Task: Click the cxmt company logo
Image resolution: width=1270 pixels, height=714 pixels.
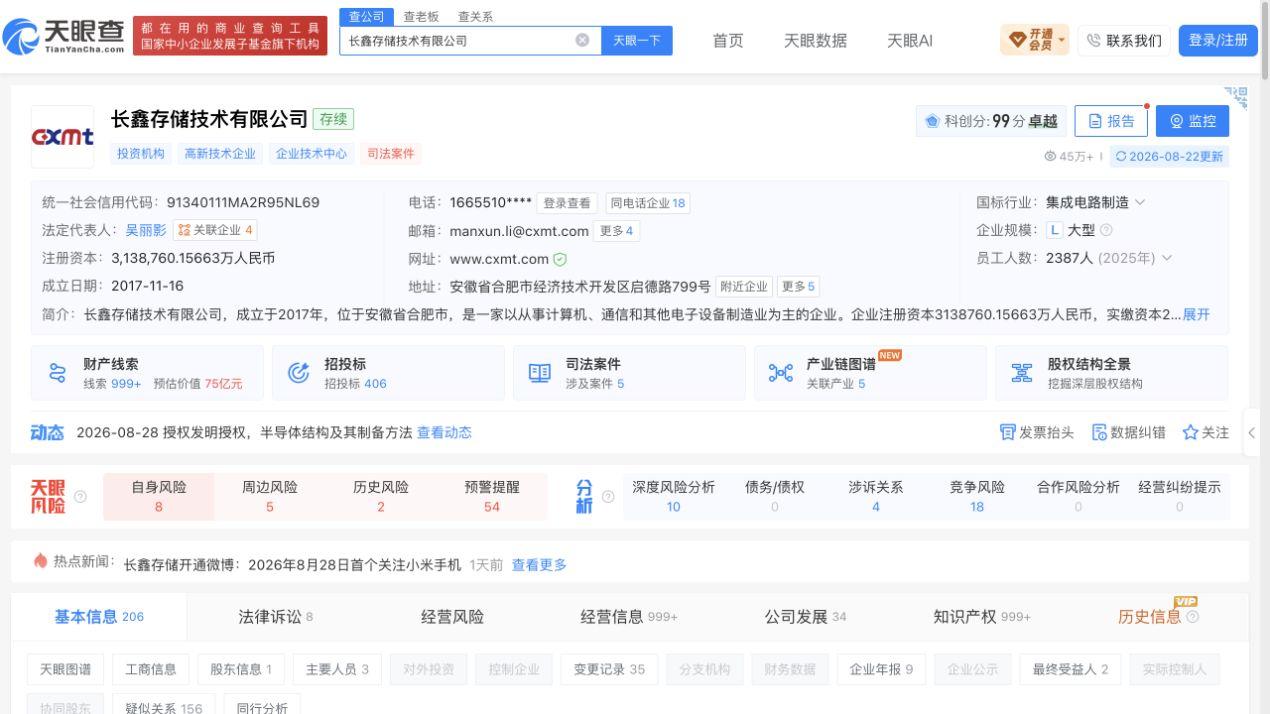Action: tap(63, 136)
